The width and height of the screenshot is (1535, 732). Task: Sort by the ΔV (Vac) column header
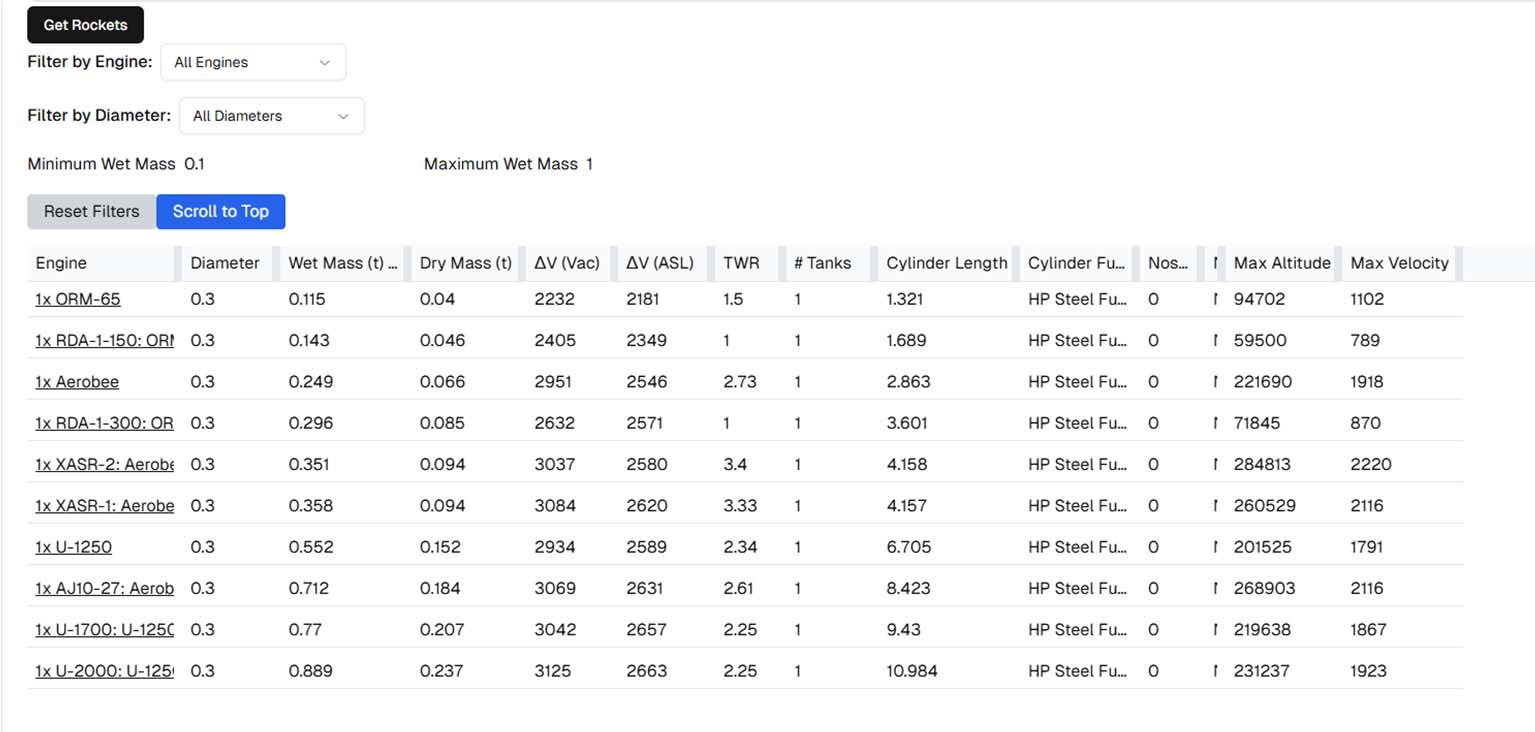click(x=567, y=263)
